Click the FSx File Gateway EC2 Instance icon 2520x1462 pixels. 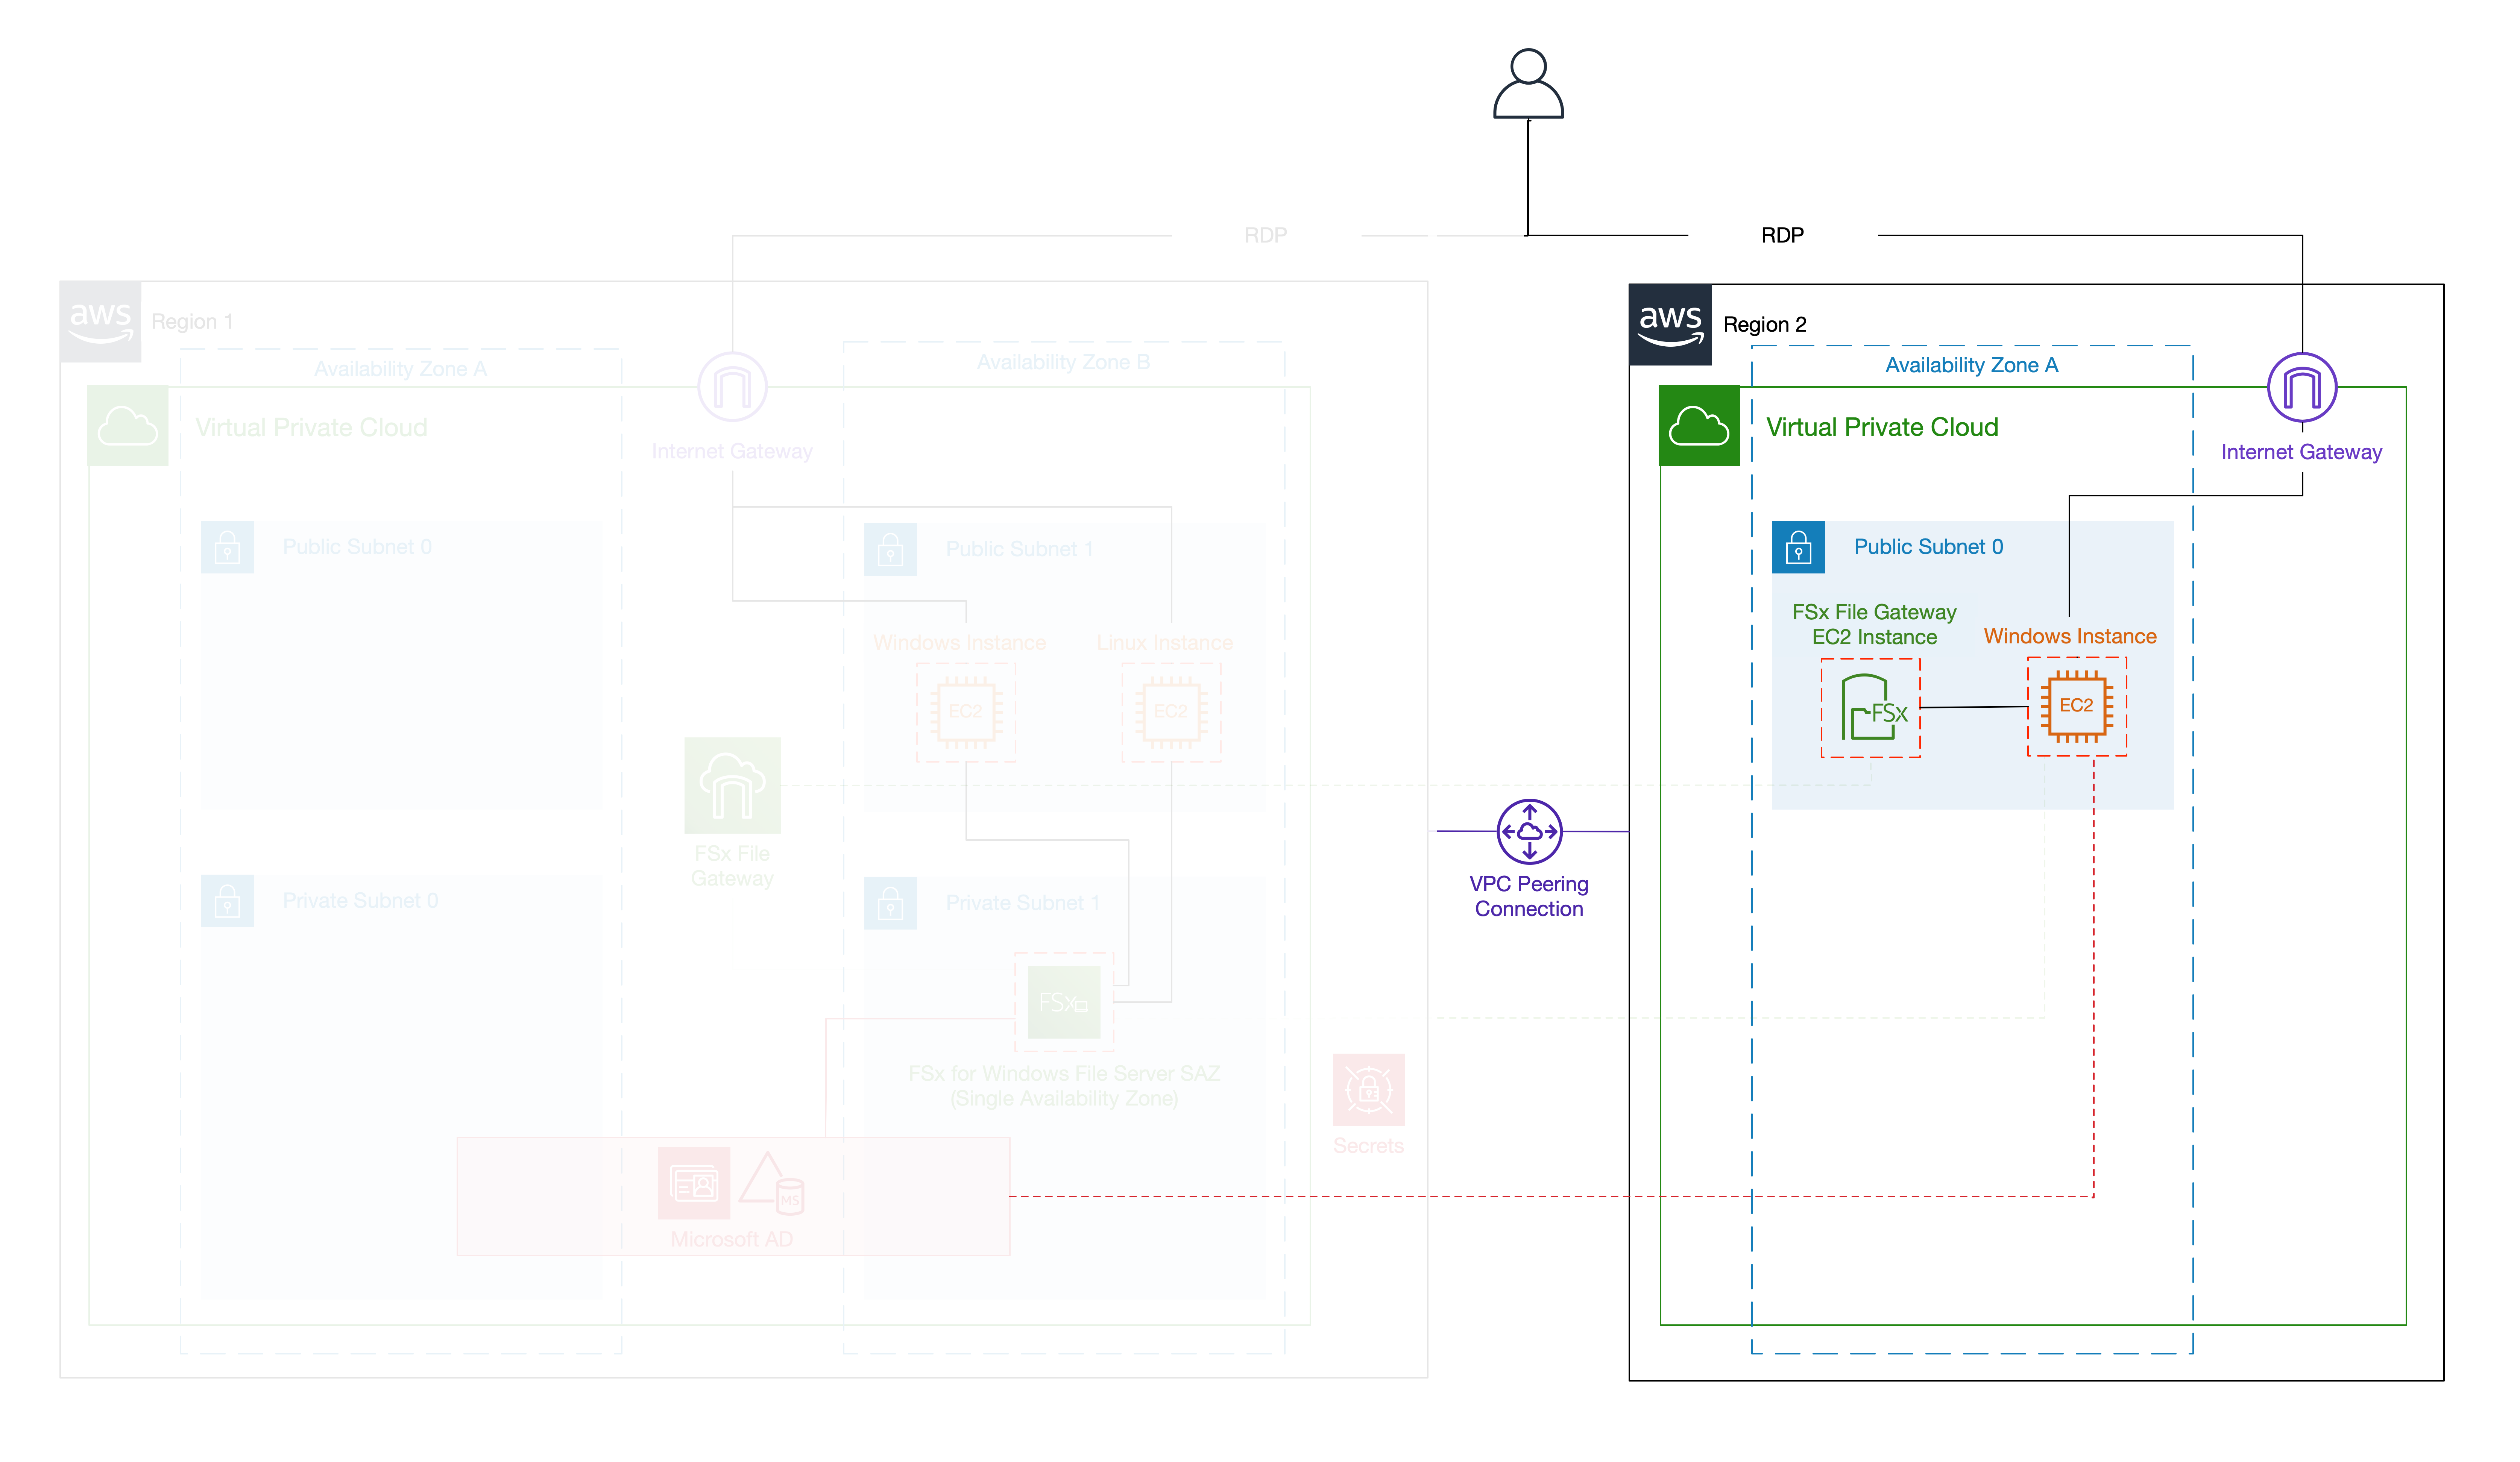[1870, 708]
